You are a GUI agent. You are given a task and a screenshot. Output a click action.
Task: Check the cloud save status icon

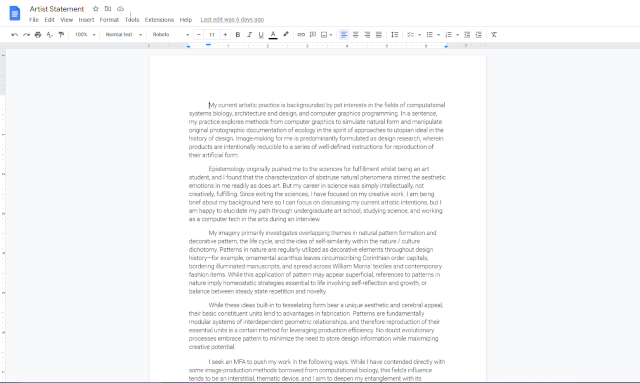tap(120, 9)
